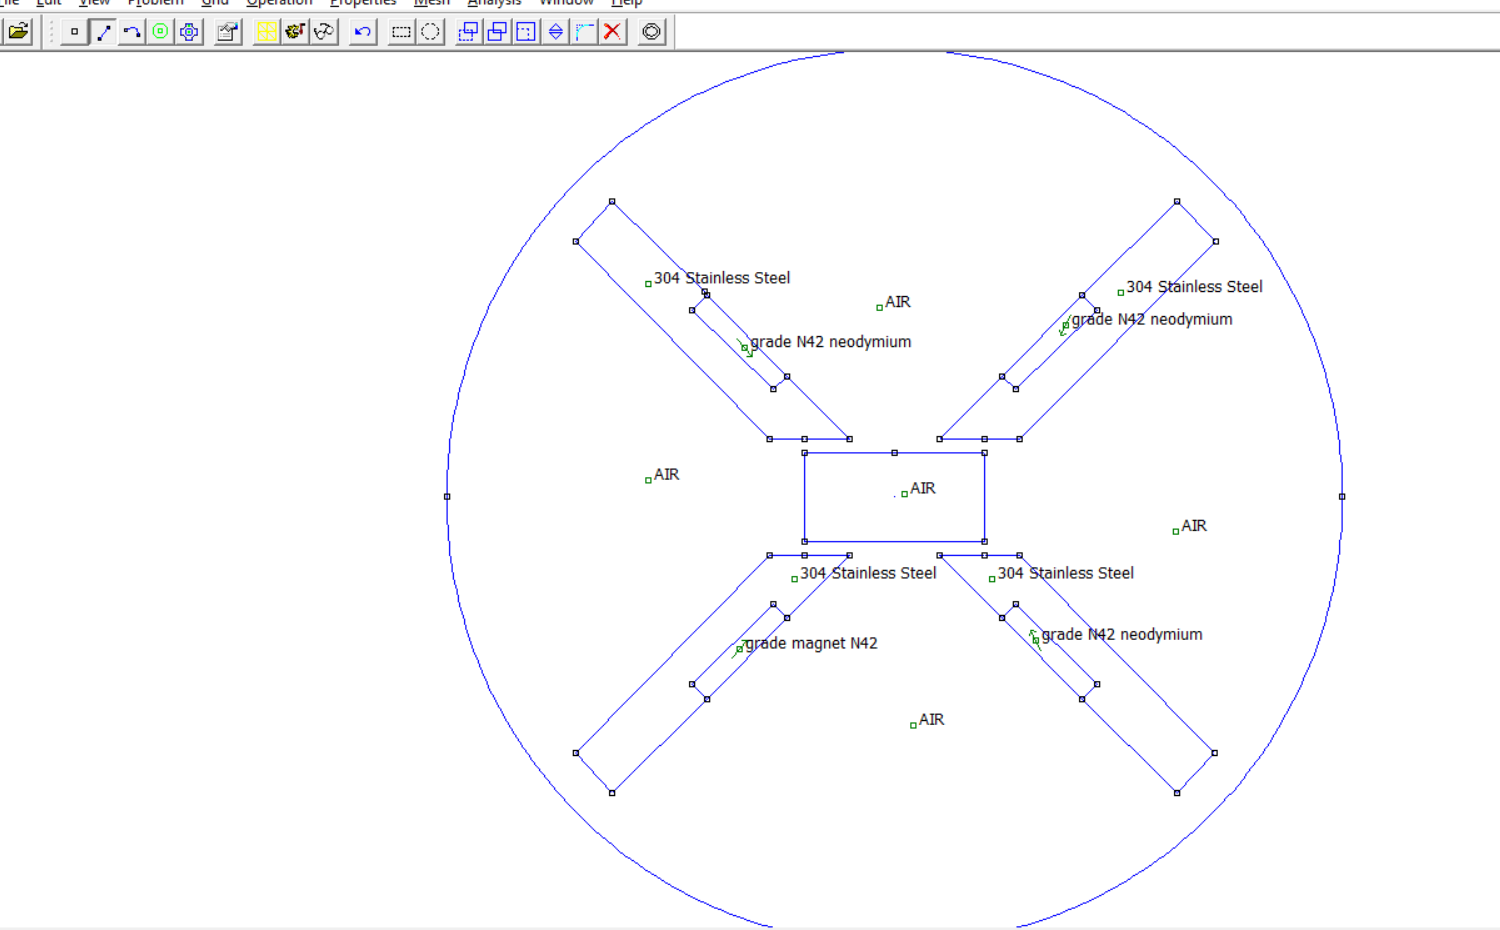
Task: Click the AIR label left of the center rectangle
Action: tap(666, 475)
